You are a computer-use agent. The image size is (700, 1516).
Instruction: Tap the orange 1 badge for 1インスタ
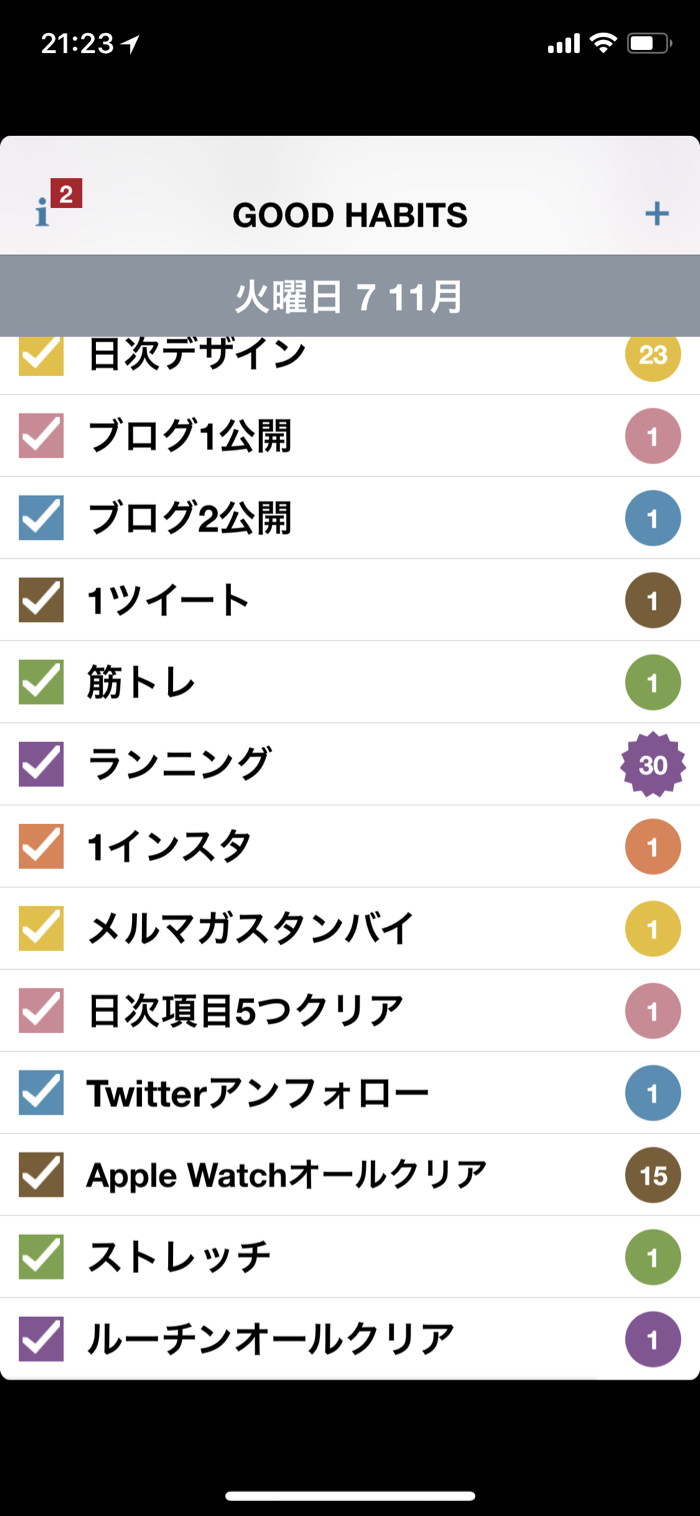point(653,847)
